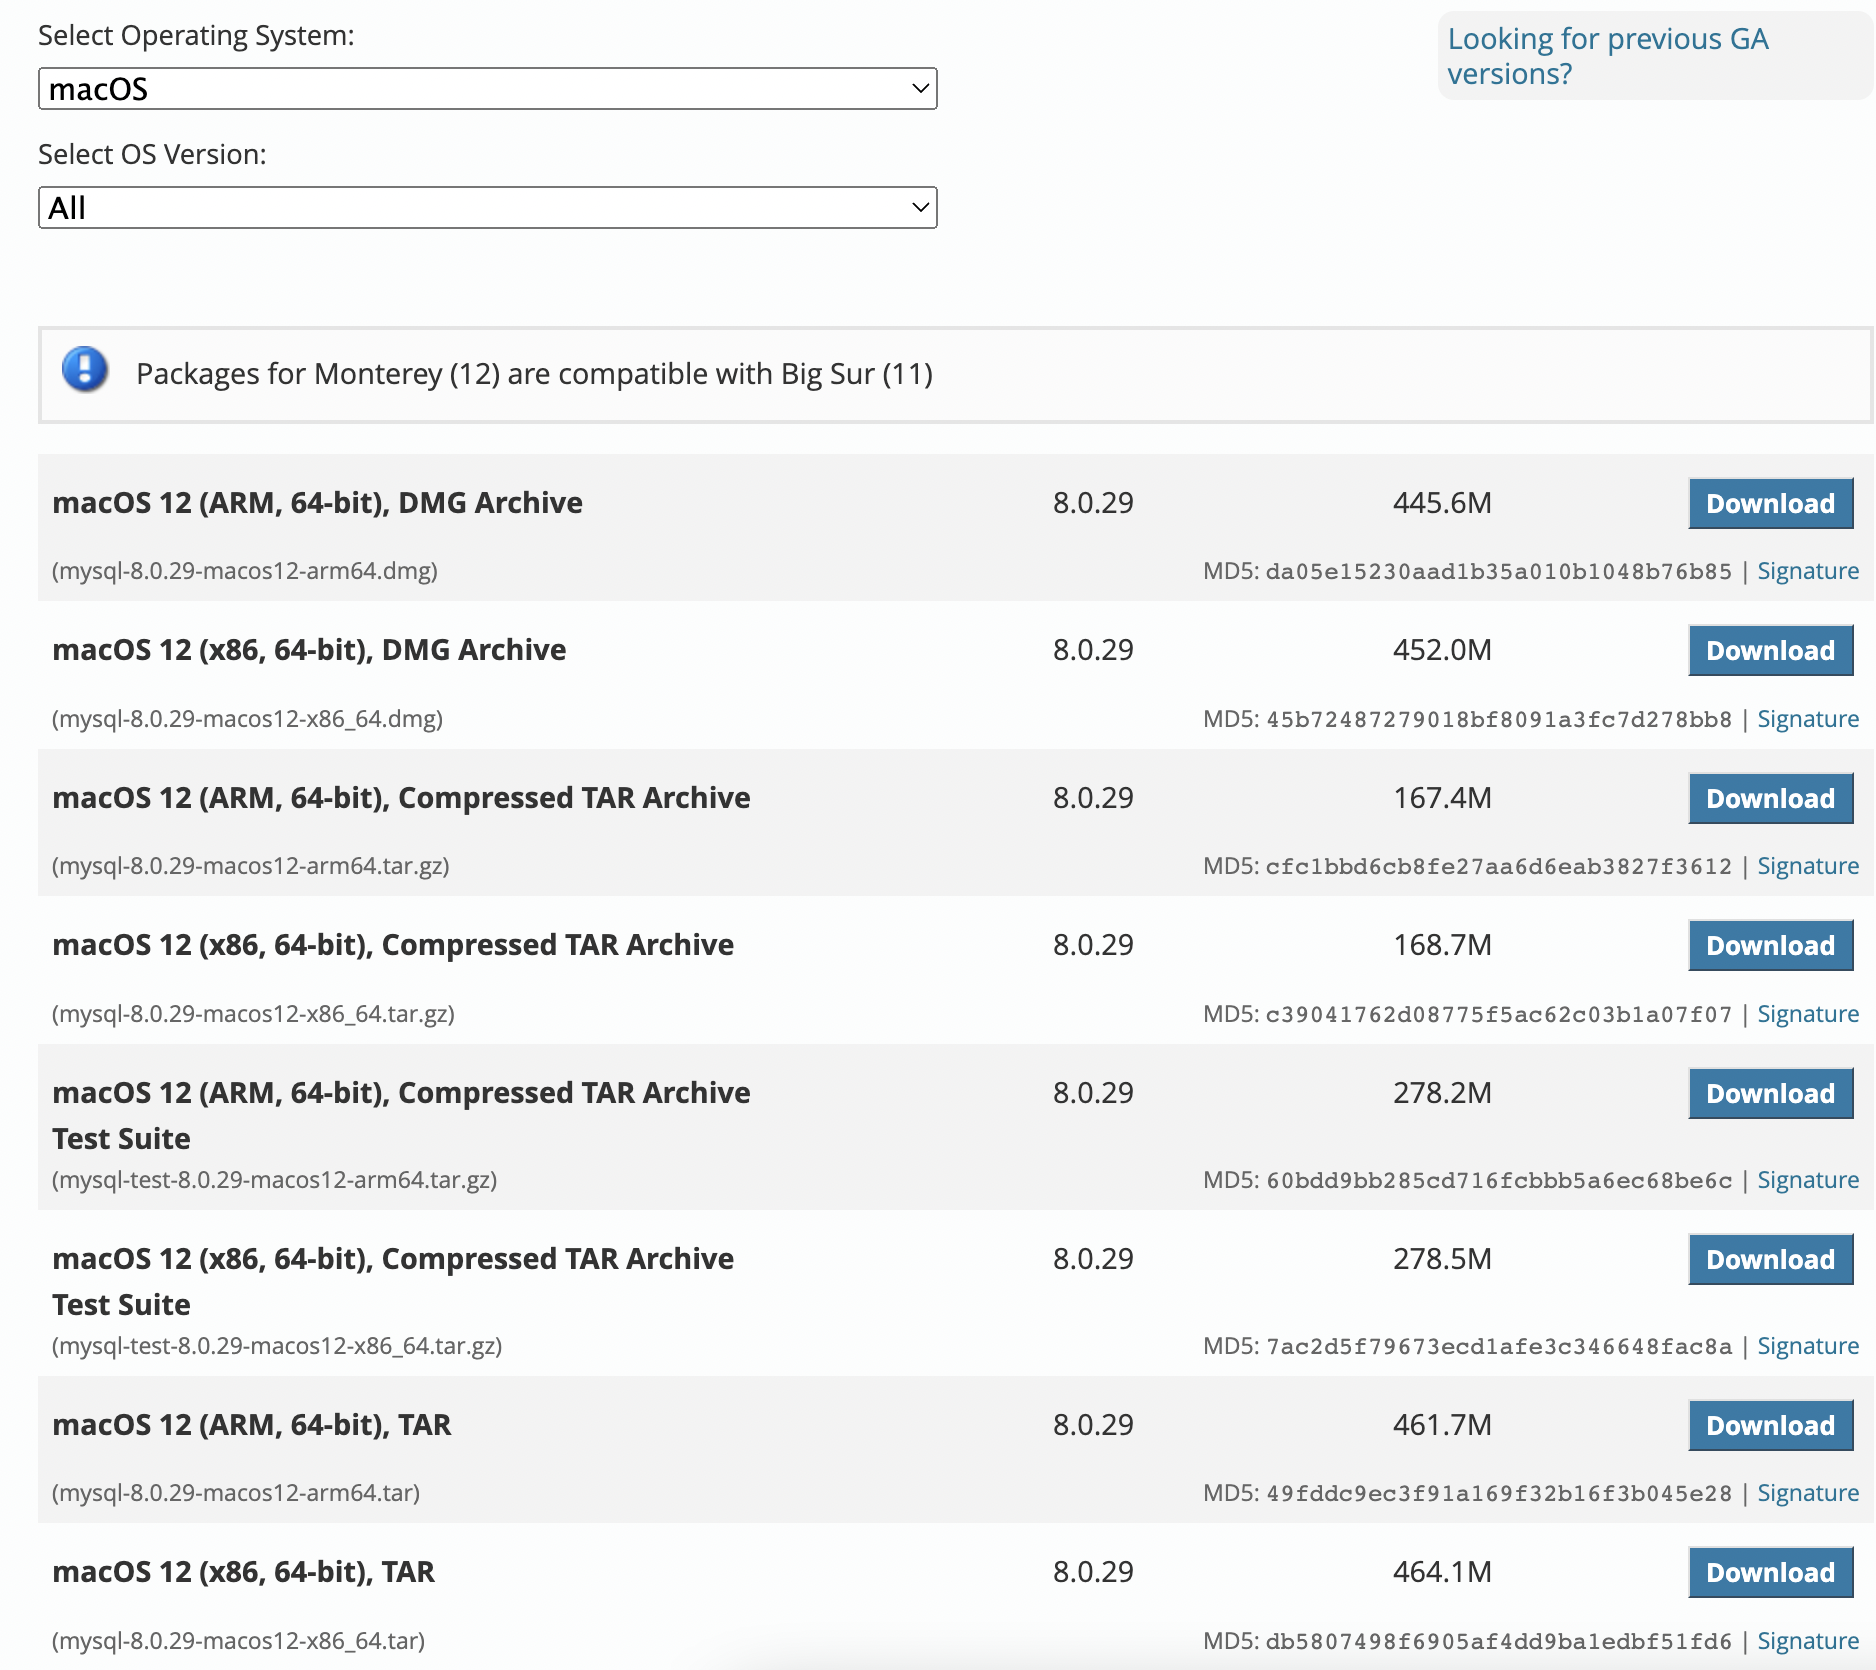Image resolution: width=1876 pixels, height=1670 pixels.
Task: Click file size 168.7M
Action: point(1442,945)
